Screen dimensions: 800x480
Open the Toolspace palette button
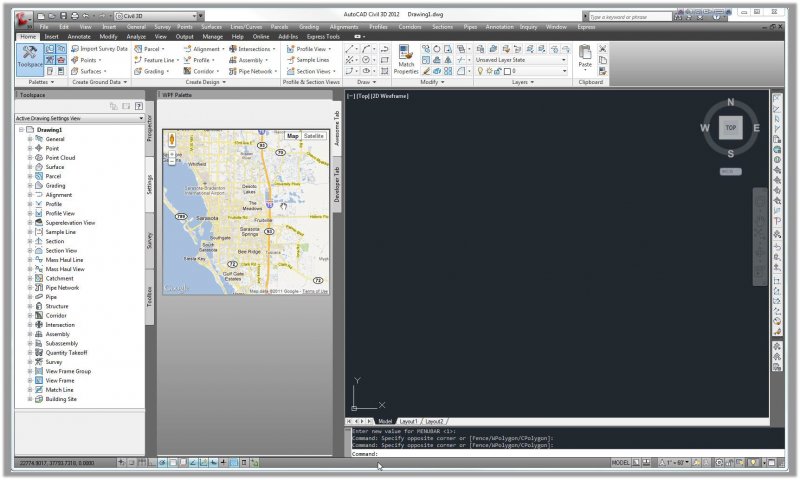point(30,59)
